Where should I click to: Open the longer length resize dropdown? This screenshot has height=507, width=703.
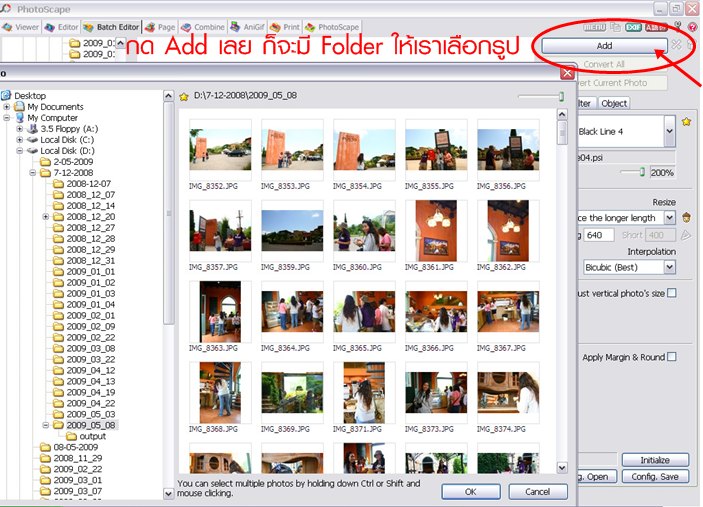(x=669, y=217)
